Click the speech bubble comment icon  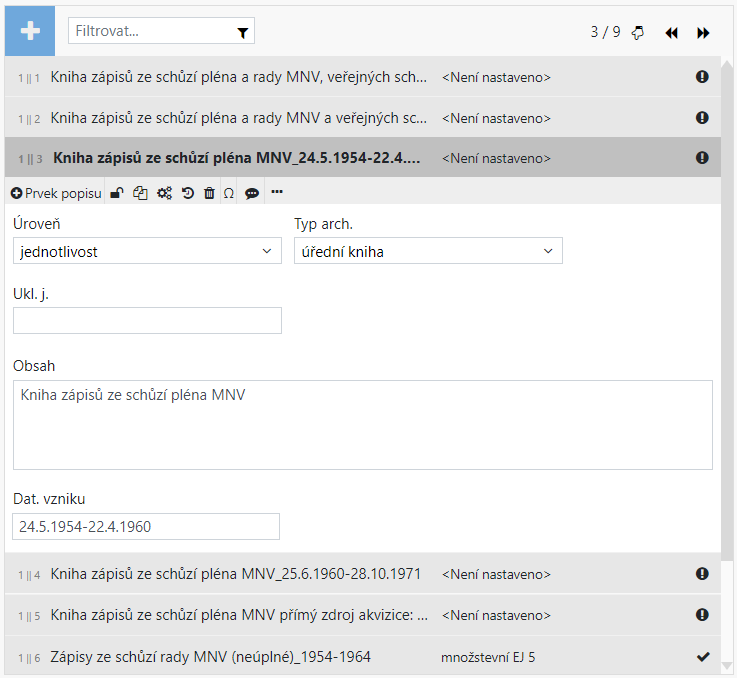[252, 193]
